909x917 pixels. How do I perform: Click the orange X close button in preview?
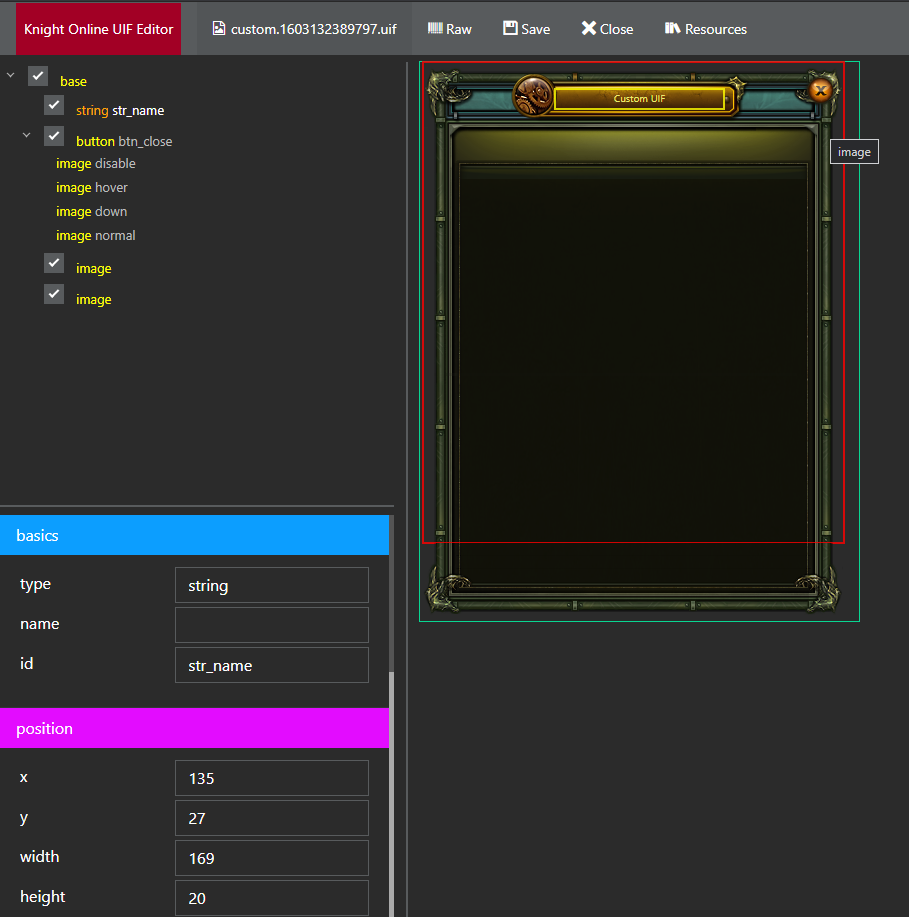(821, 91)
